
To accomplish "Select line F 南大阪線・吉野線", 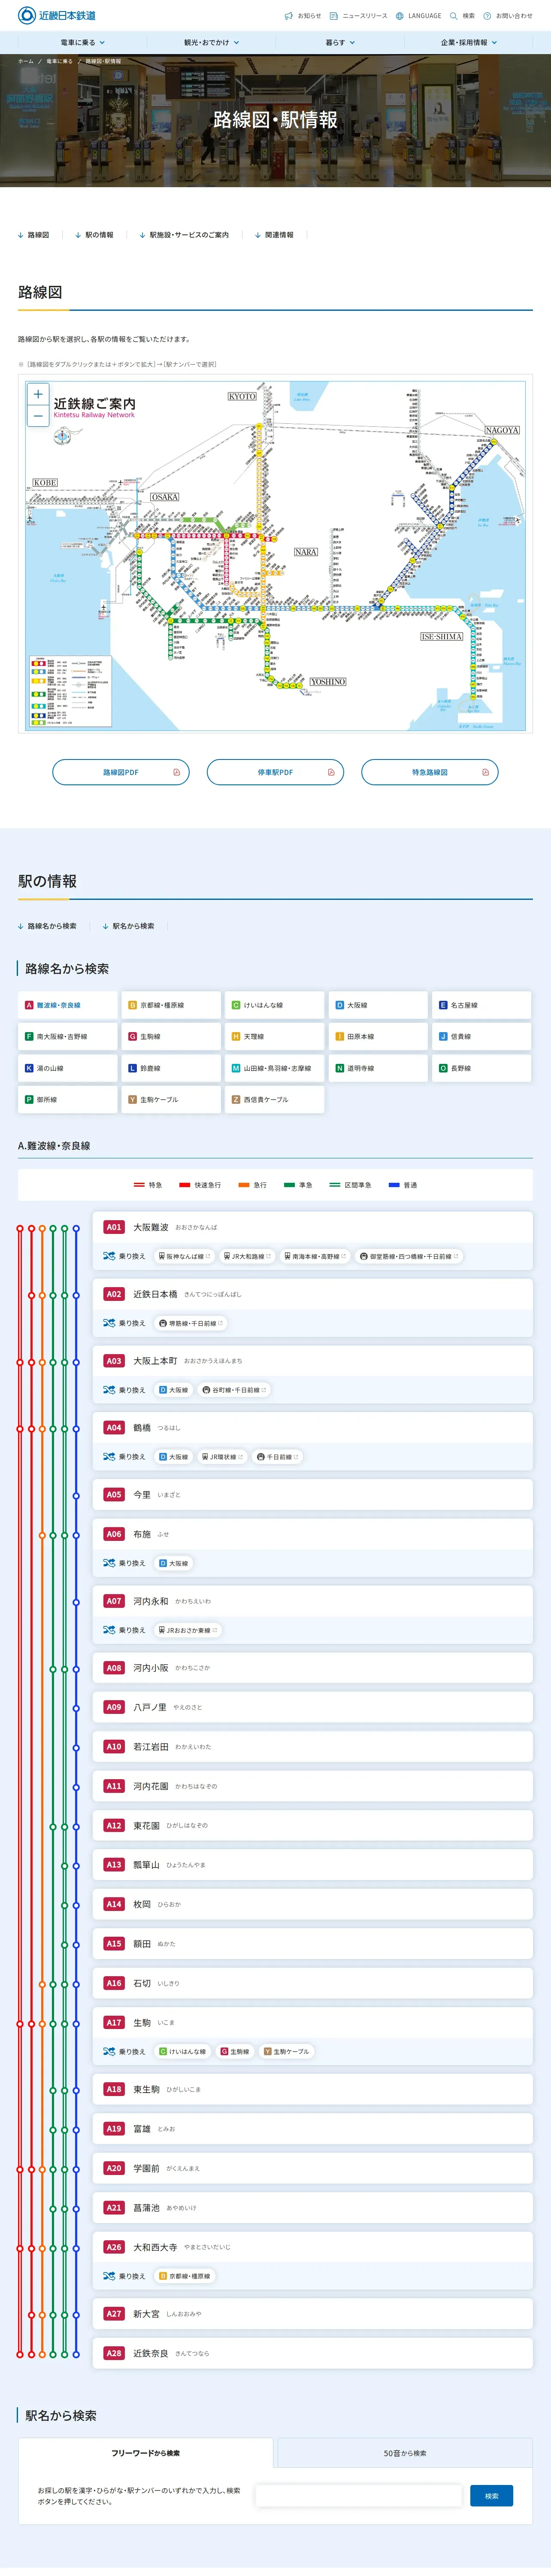I will (67, 1037).
